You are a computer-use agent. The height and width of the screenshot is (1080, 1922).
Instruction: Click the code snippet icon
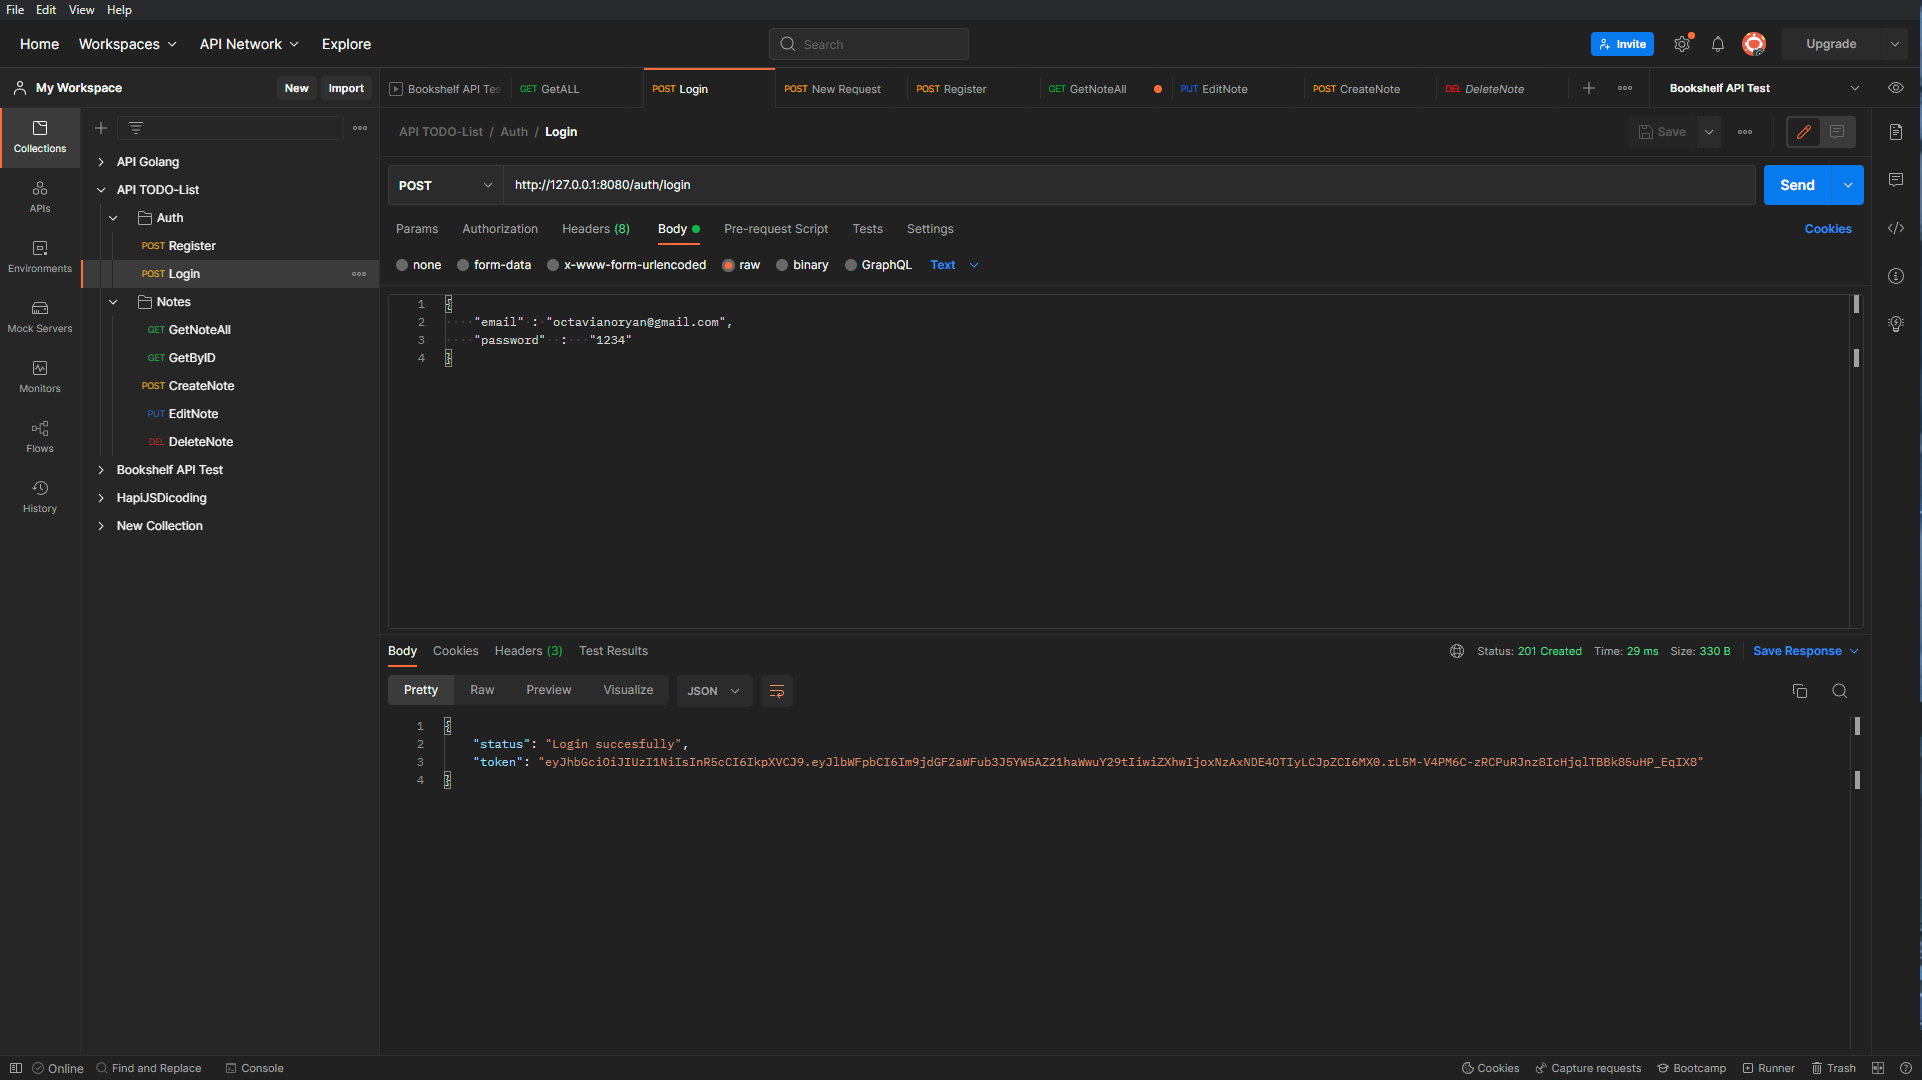coord(1895,228)
